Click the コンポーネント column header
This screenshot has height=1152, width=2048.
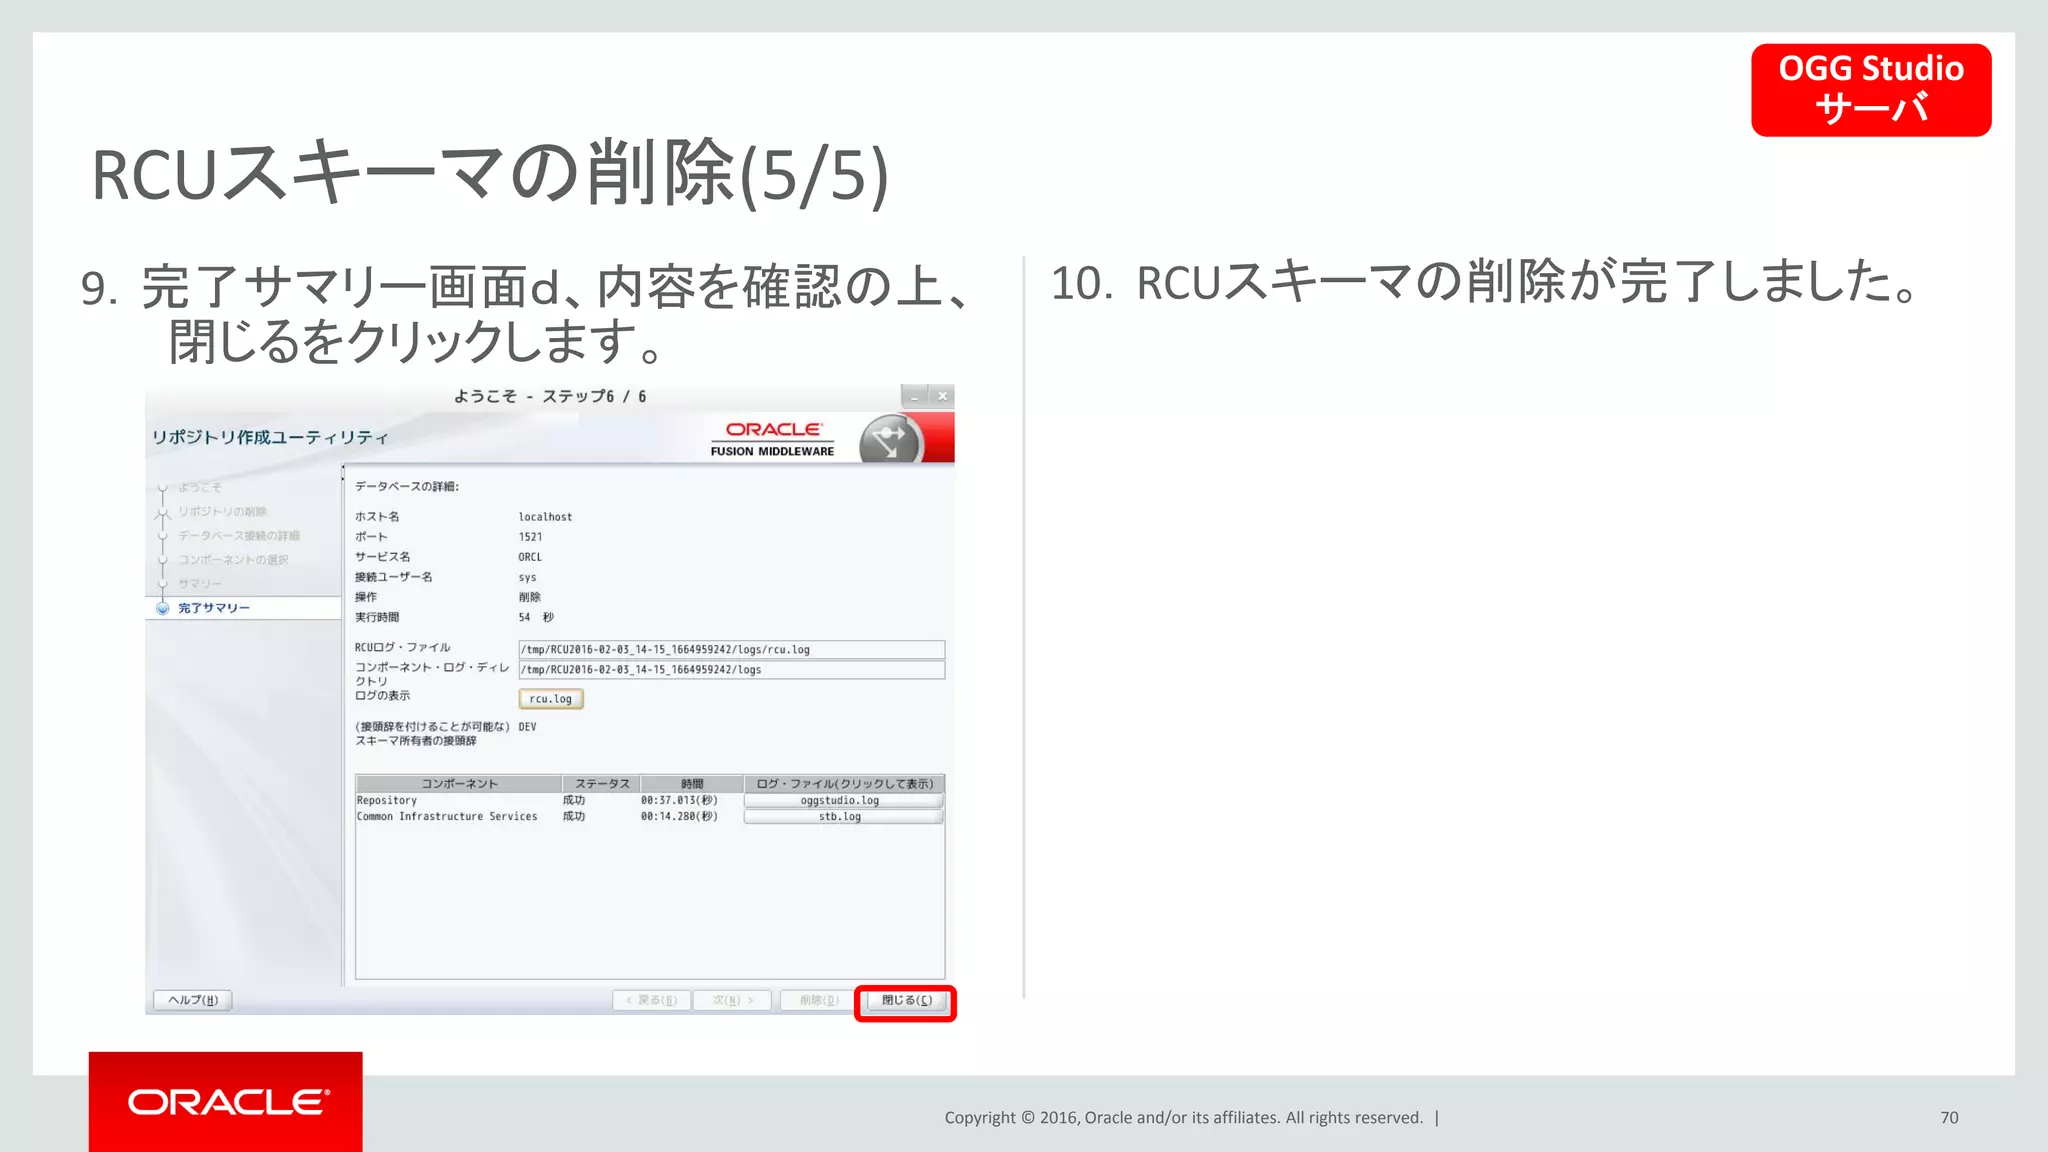[x=459, y=784]
